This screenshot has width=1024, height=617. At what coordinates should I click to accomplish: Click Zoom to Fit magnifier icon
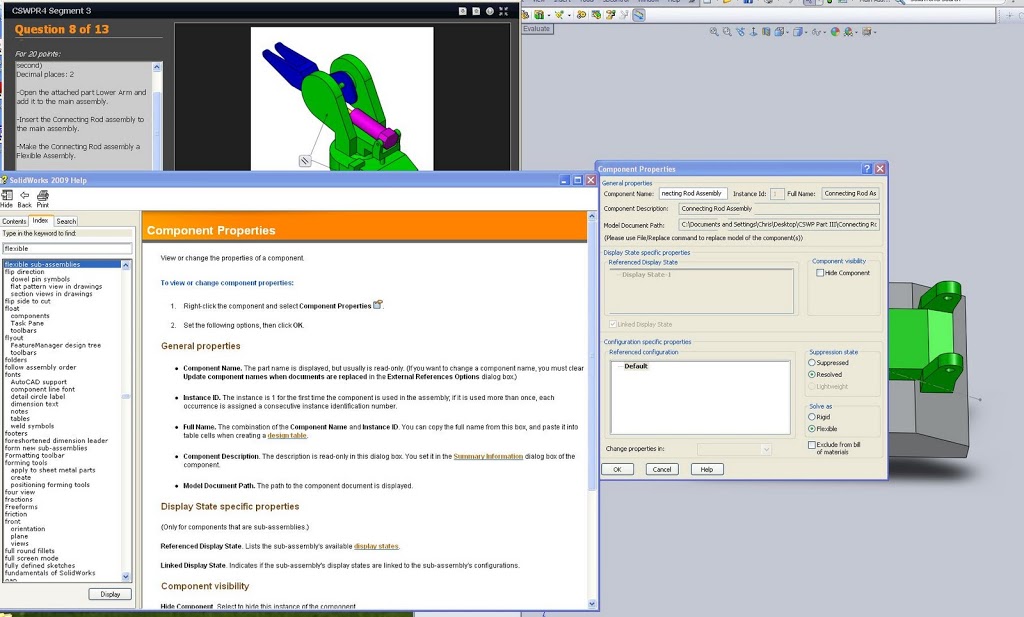click(x=714, y=31)
